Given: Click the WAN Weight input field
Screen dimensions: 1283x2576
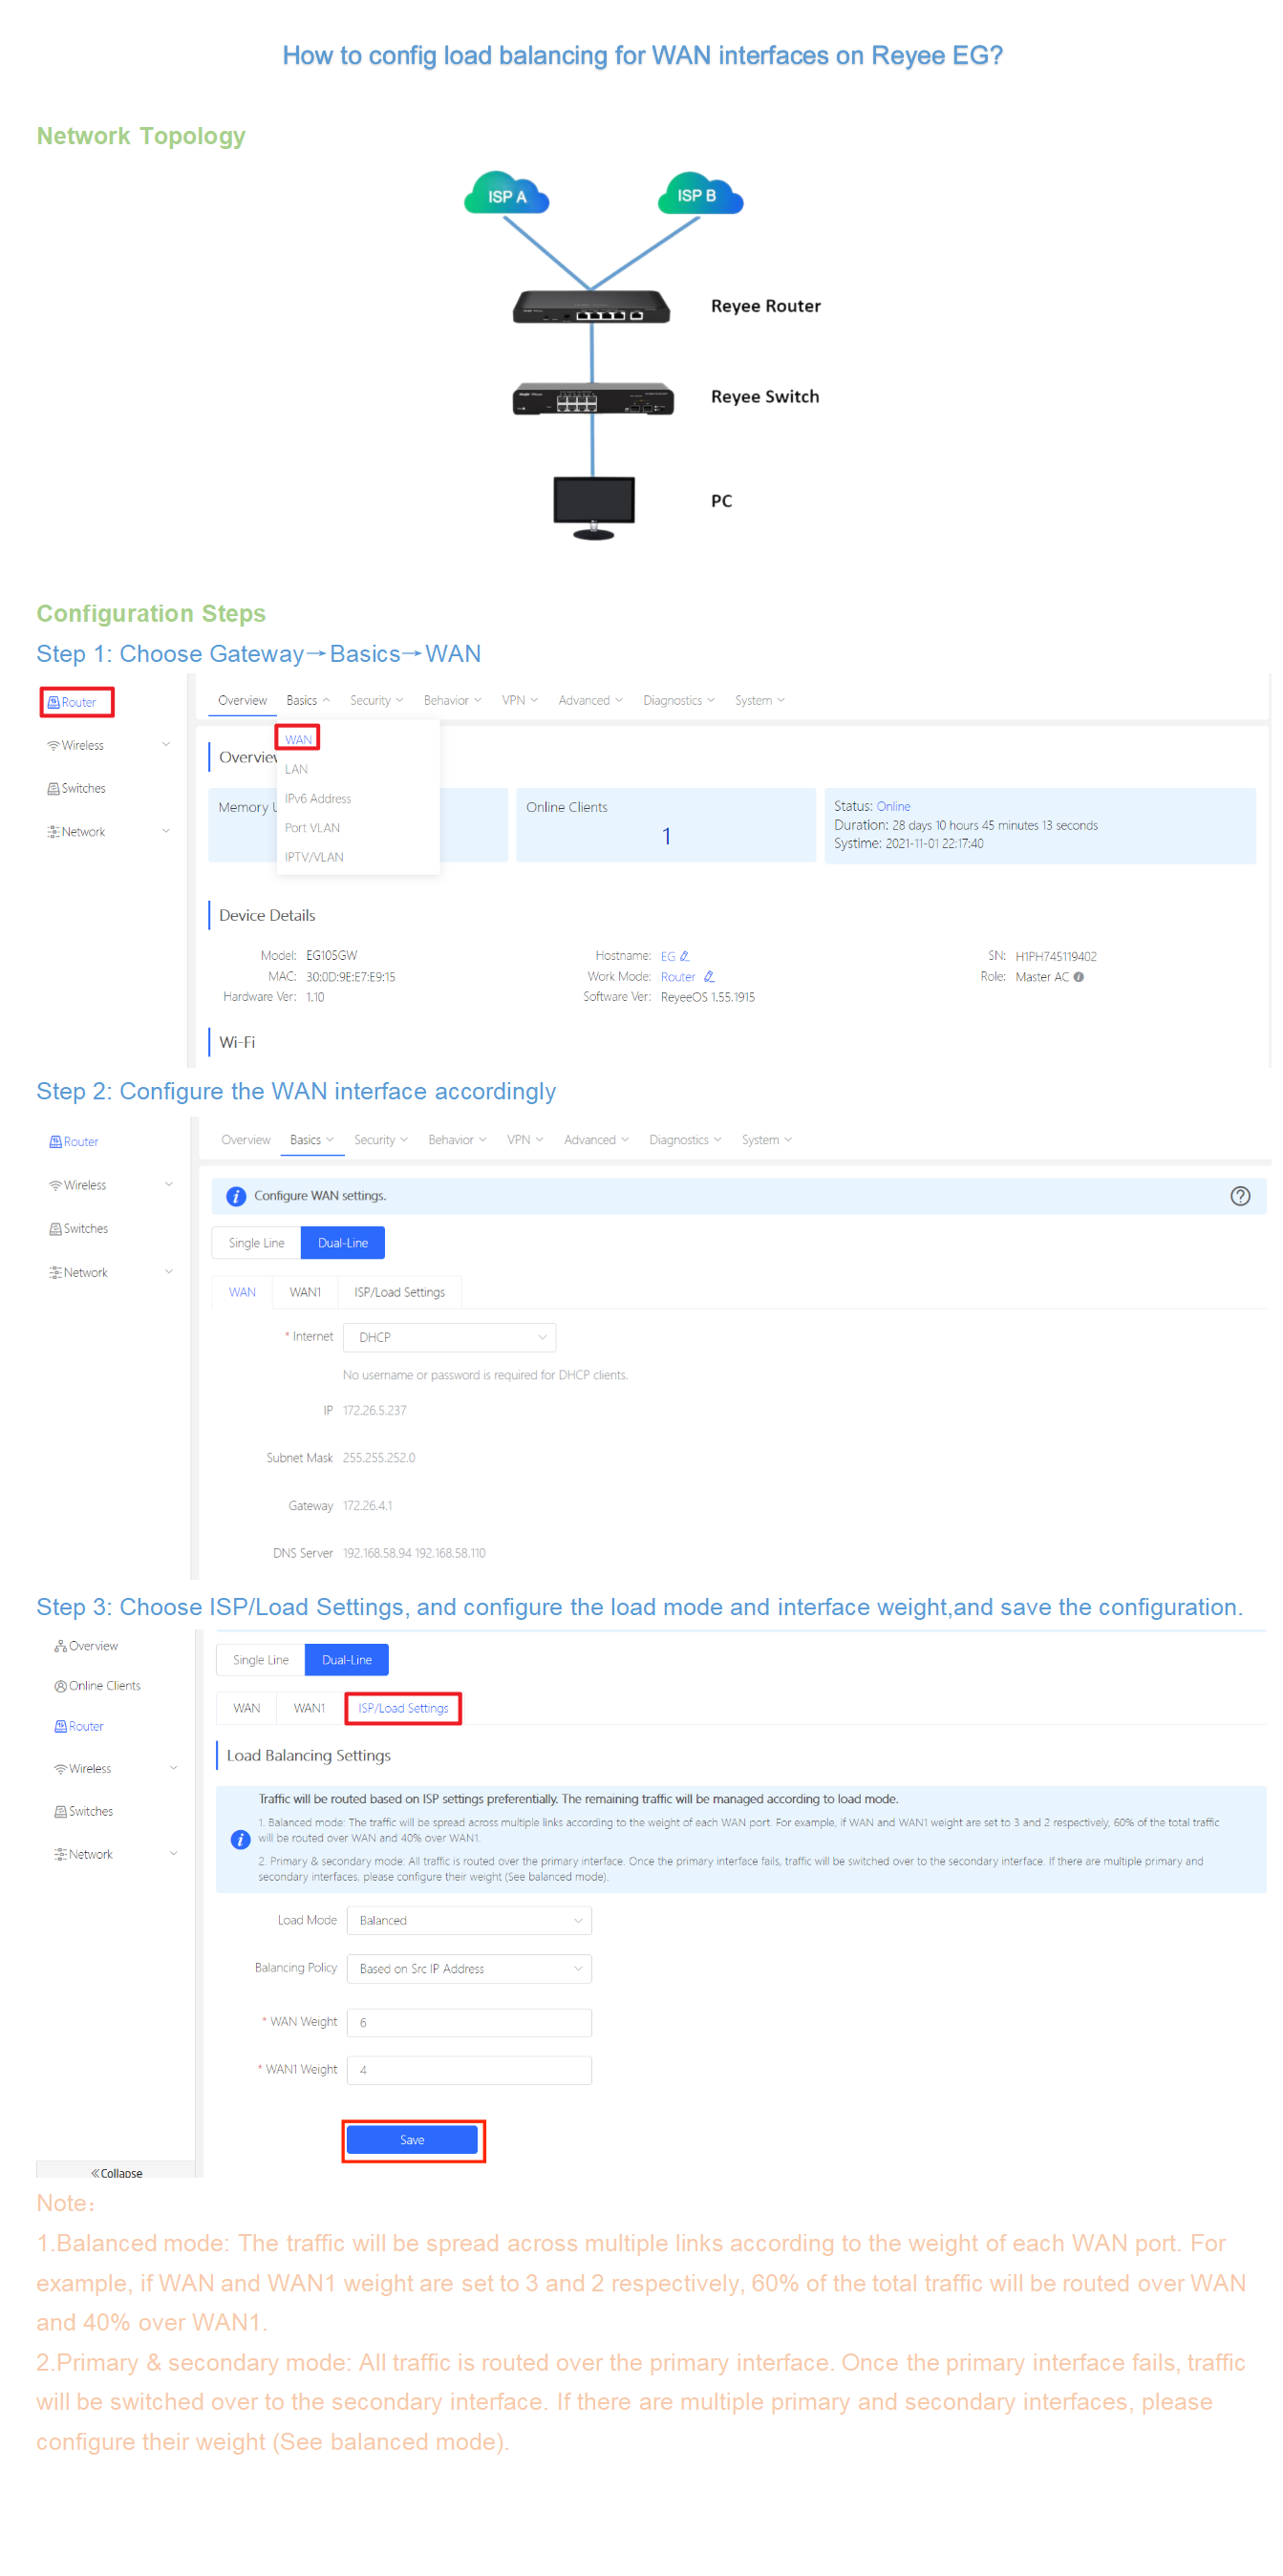Looking at the screenshot, I should point(468,2022).
